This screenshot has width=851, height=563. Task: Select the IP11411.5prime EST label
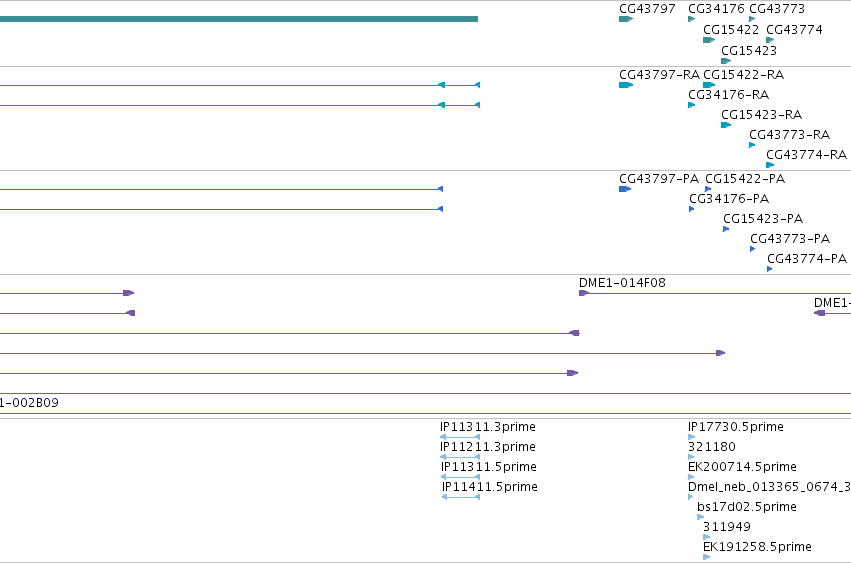490,487
